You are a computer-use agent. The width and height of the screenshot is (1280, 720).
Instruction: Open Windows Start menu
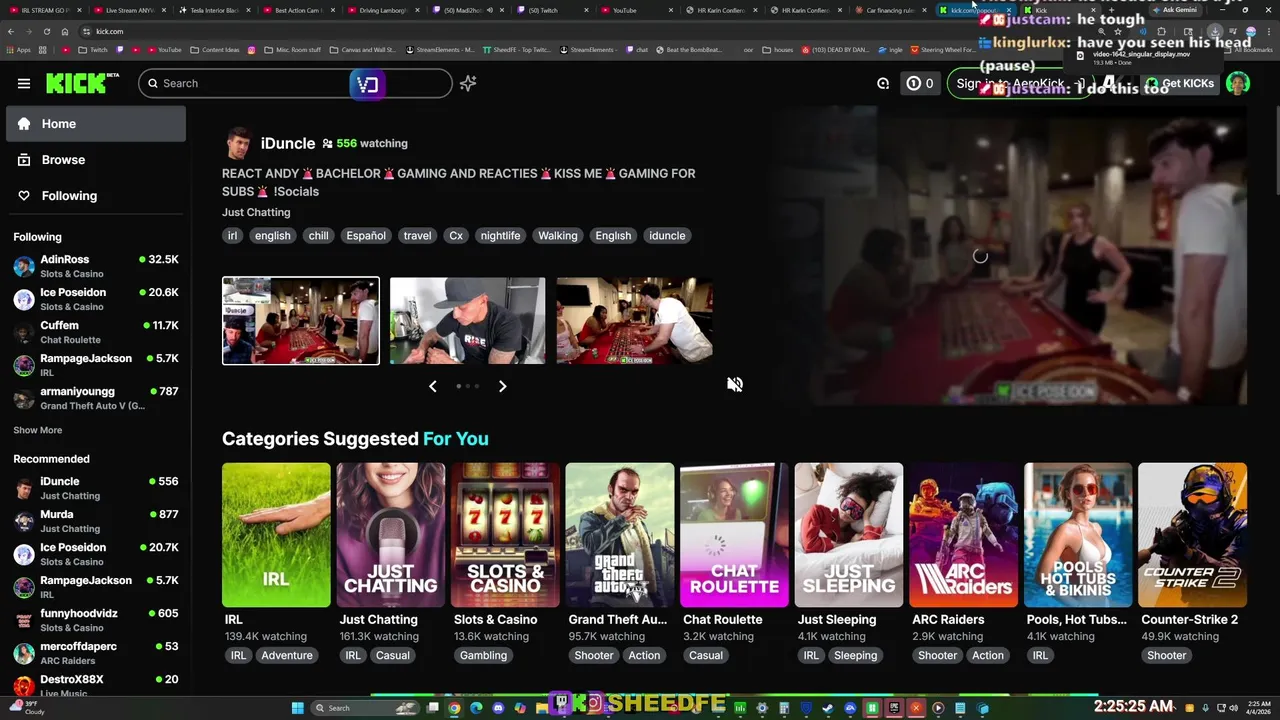[297, 708]
